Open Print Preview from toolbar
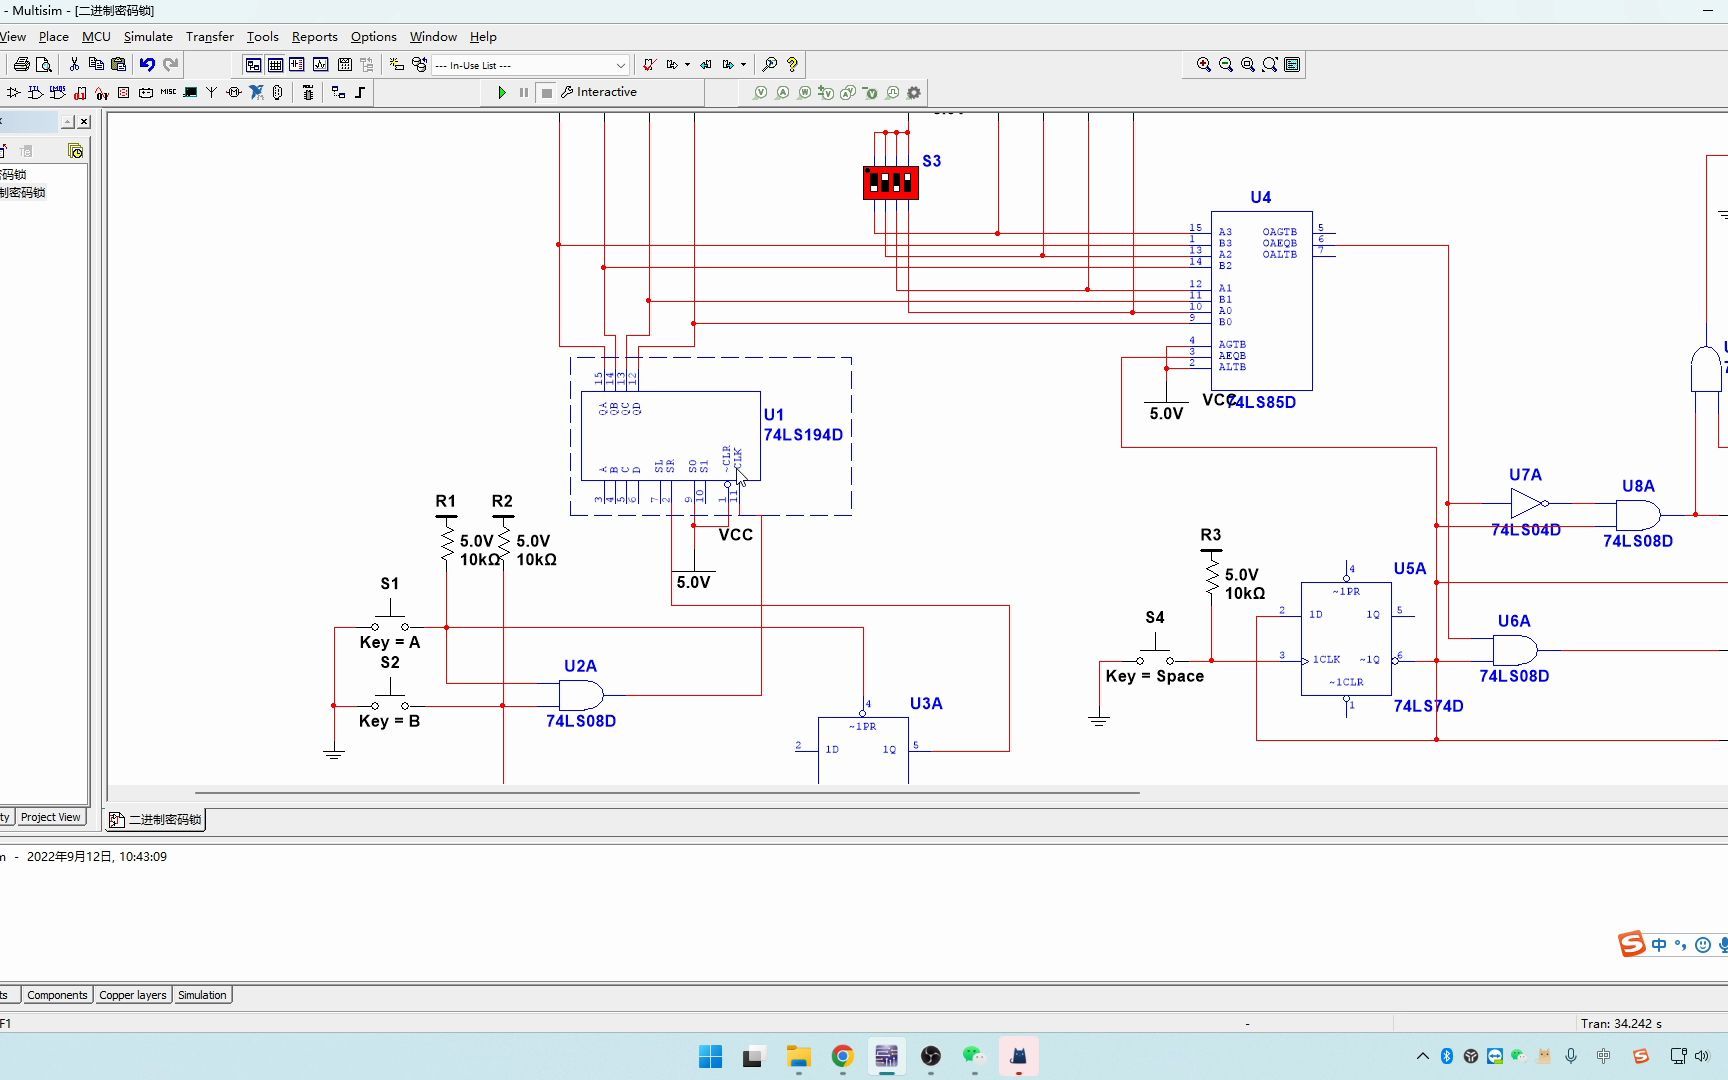This screenshot has height=1080, width=1728. click(43, 64)
